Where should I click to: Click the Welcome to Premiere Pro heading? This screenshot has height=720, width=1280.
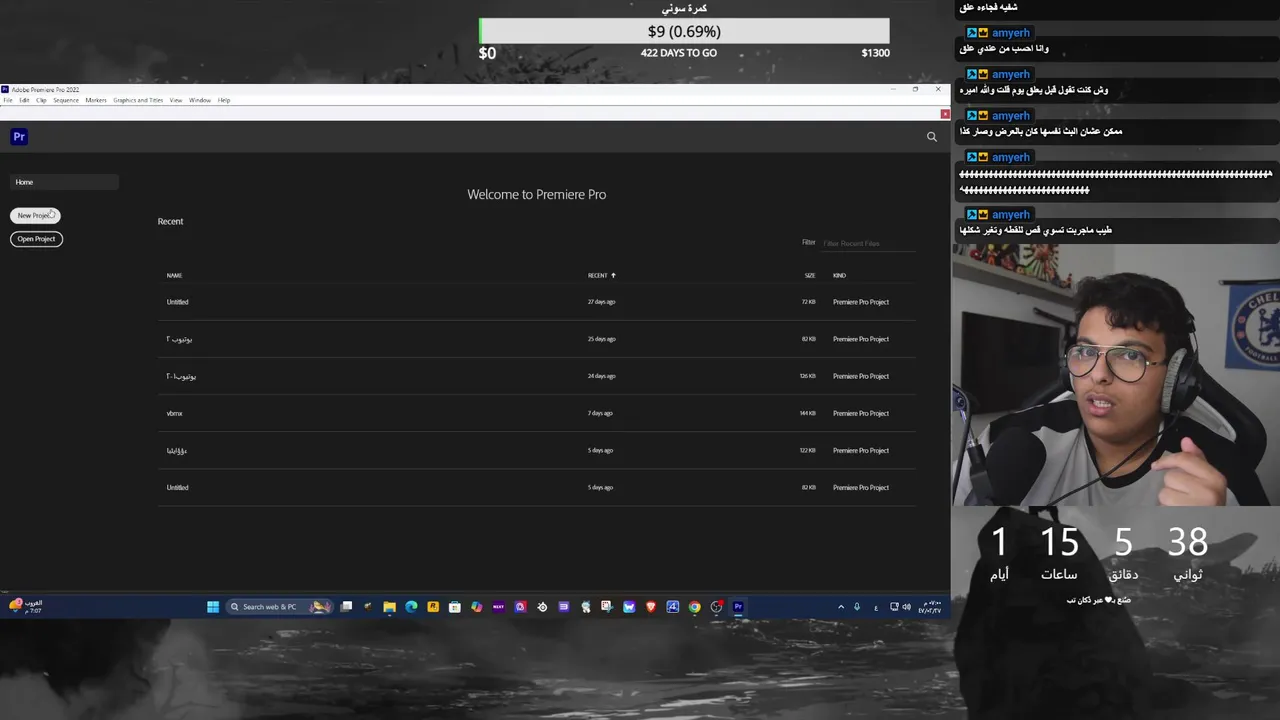(536, 194)
